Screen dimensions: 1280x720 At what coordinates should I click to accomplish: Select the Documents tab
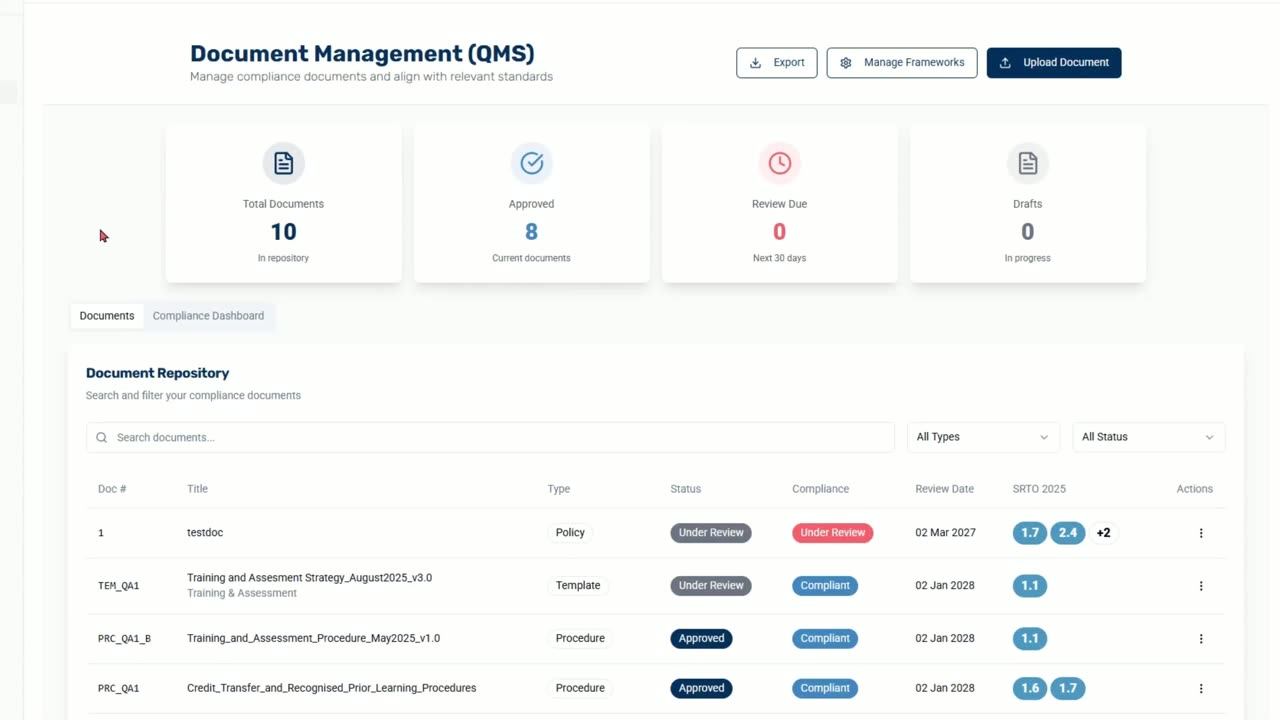(x=107, y=316)
